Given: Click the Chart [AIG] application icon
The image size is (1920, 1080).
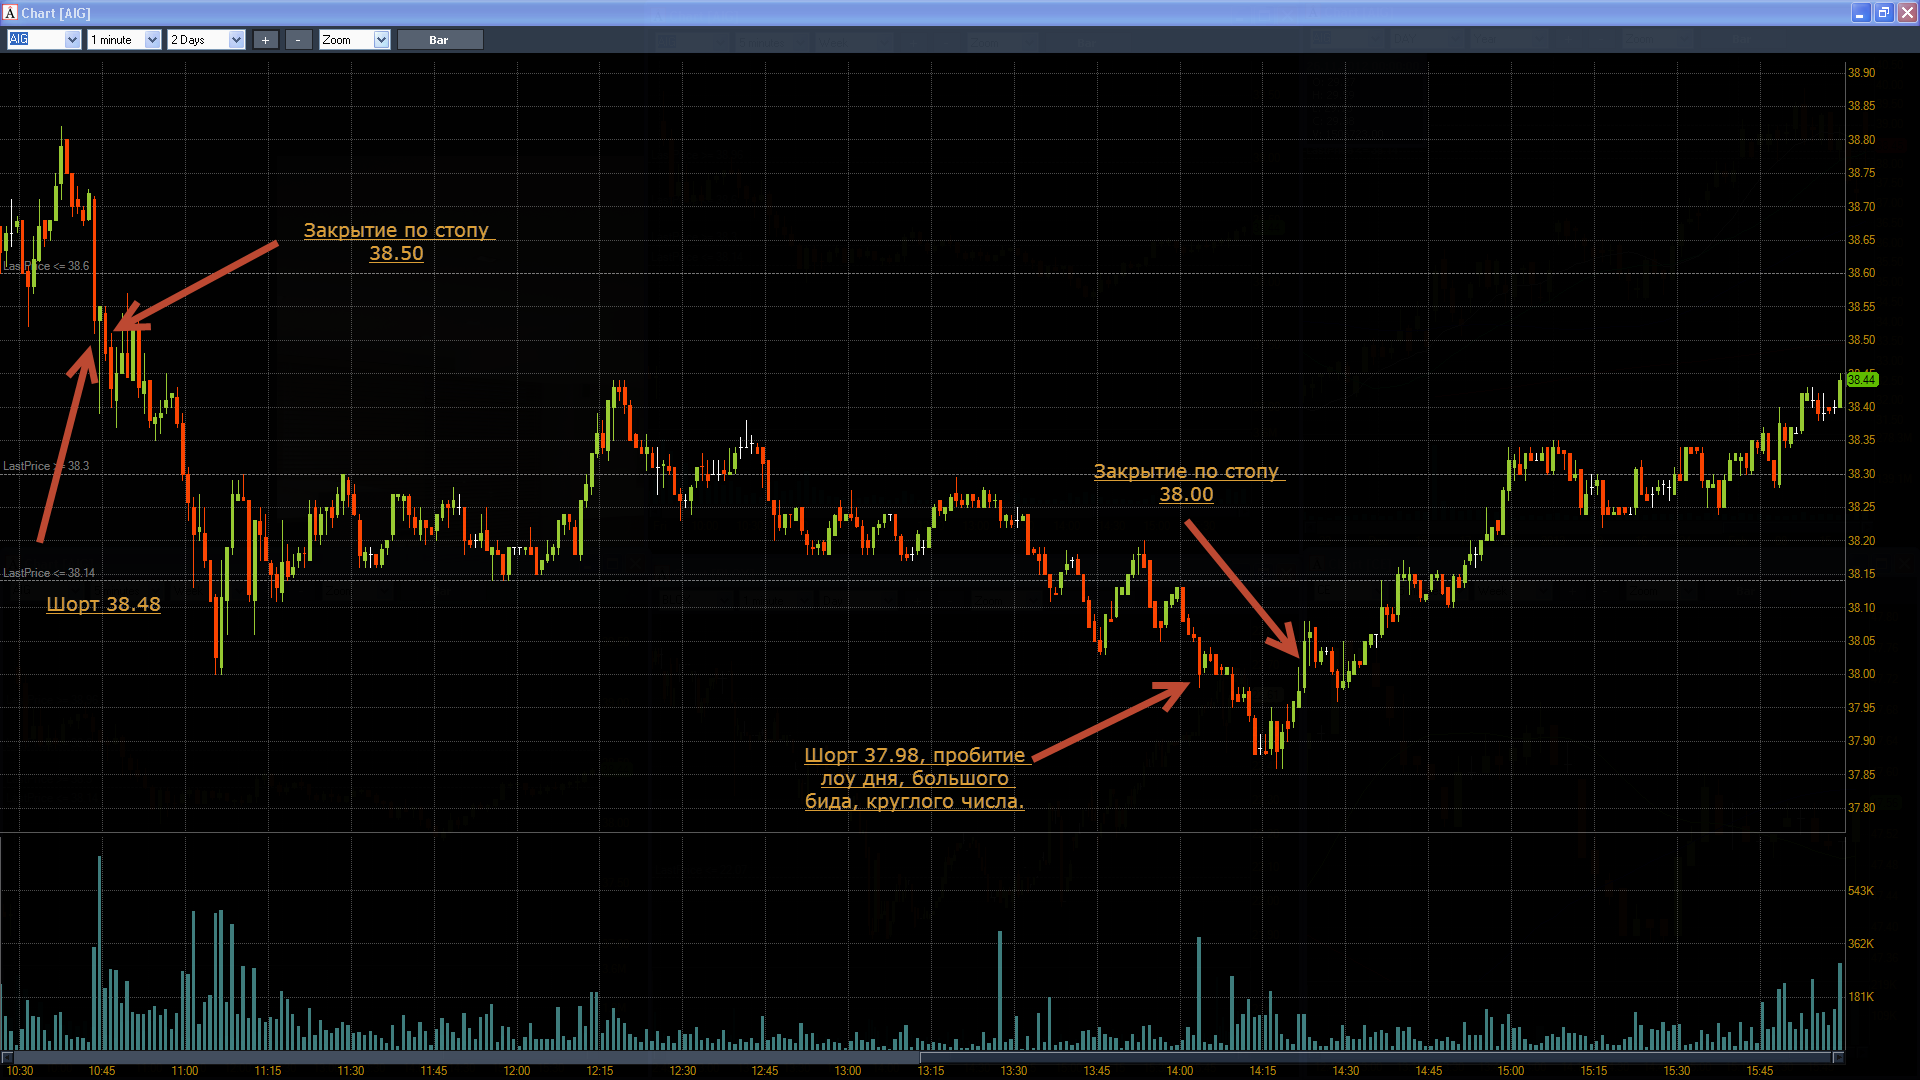Looking at the screenshot, I should (x=10, y=13).
